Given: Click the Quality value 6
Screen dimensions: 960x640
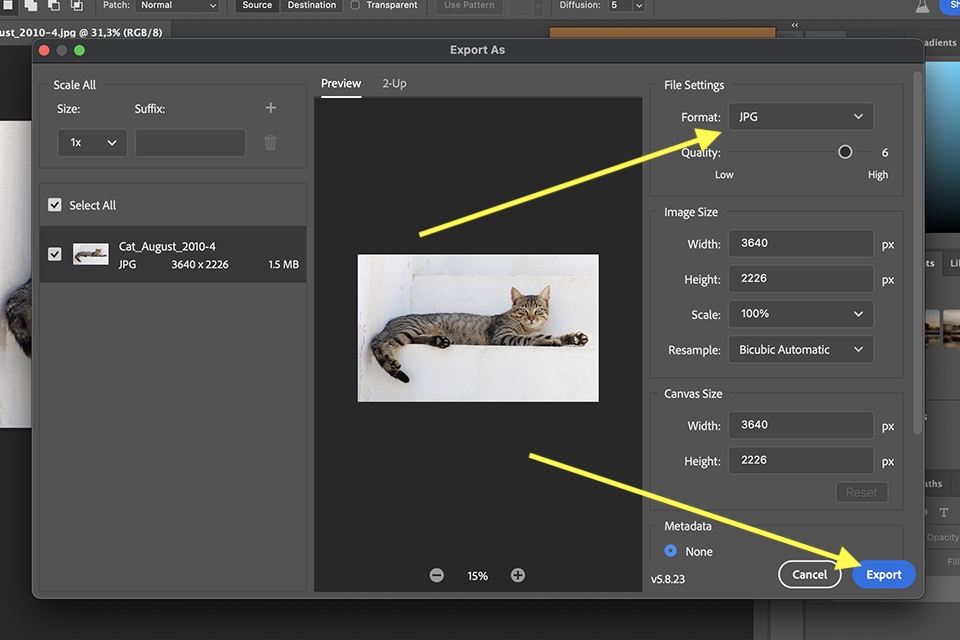Looking at the screenshot, I should [x=885, y=152].
